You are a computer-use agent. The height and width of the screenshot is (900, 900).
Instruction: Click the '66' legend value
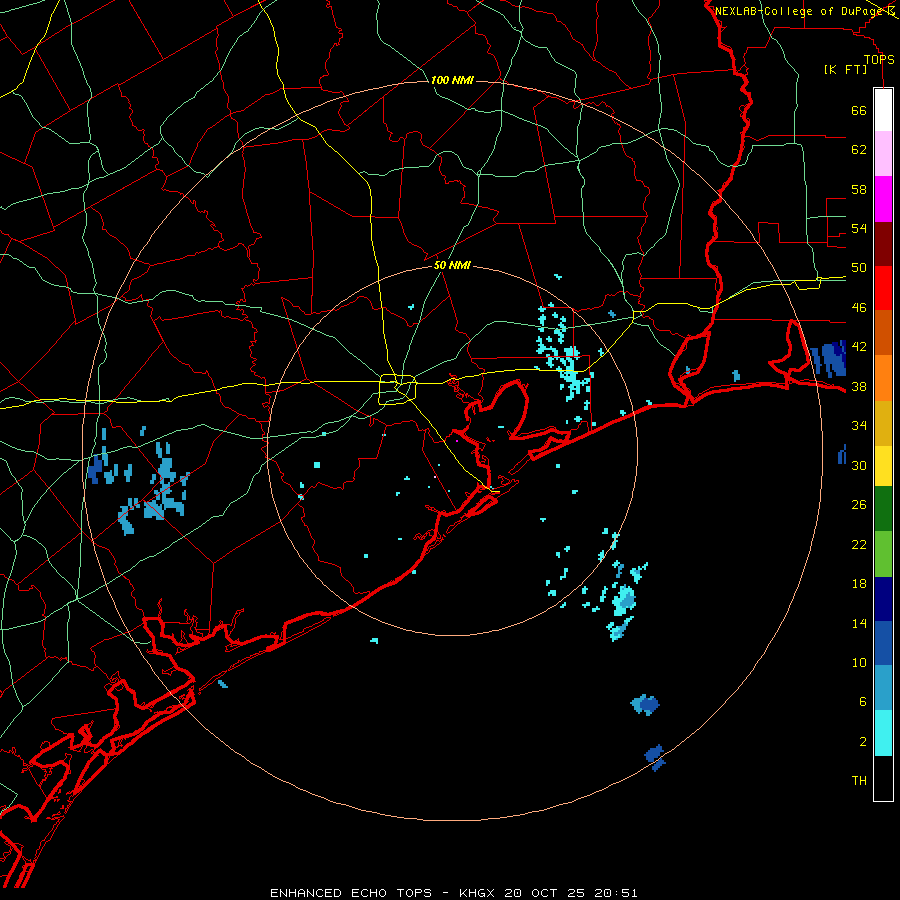(859, 110)
